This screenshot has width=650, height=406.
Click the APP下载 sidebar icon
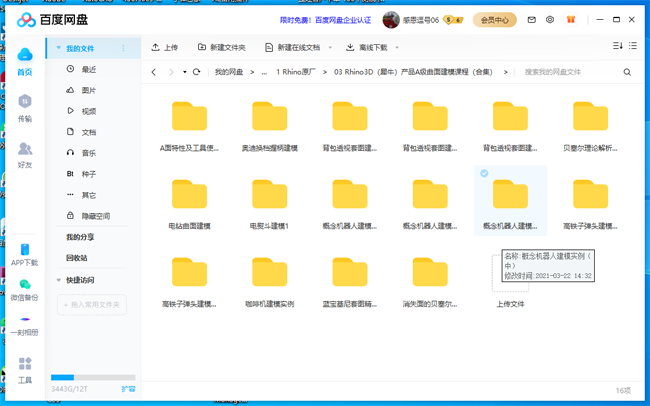tap(24, 254)
